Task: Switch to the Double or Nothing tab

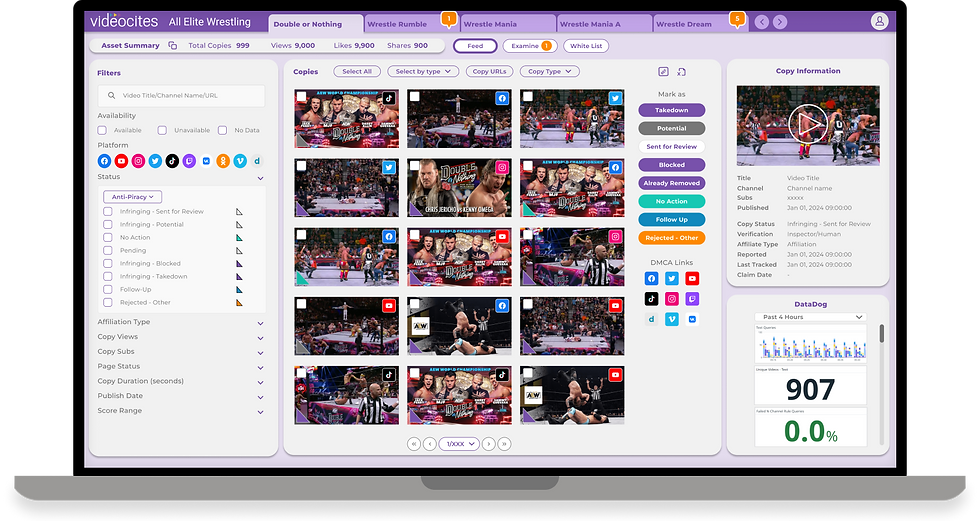Action: coord(316,24)
